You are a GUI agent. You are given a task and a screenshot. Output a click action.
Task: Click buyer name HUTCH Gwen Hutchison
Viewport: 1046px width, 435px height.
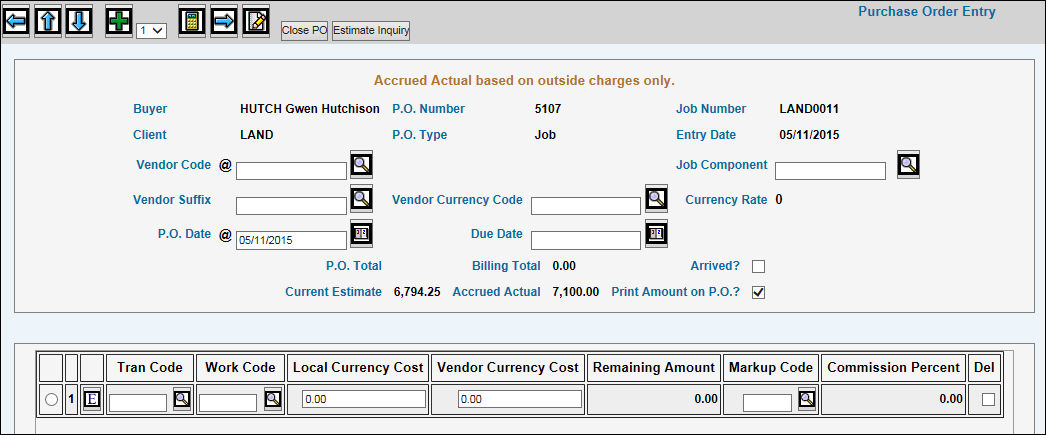click(x=310, y=109)
